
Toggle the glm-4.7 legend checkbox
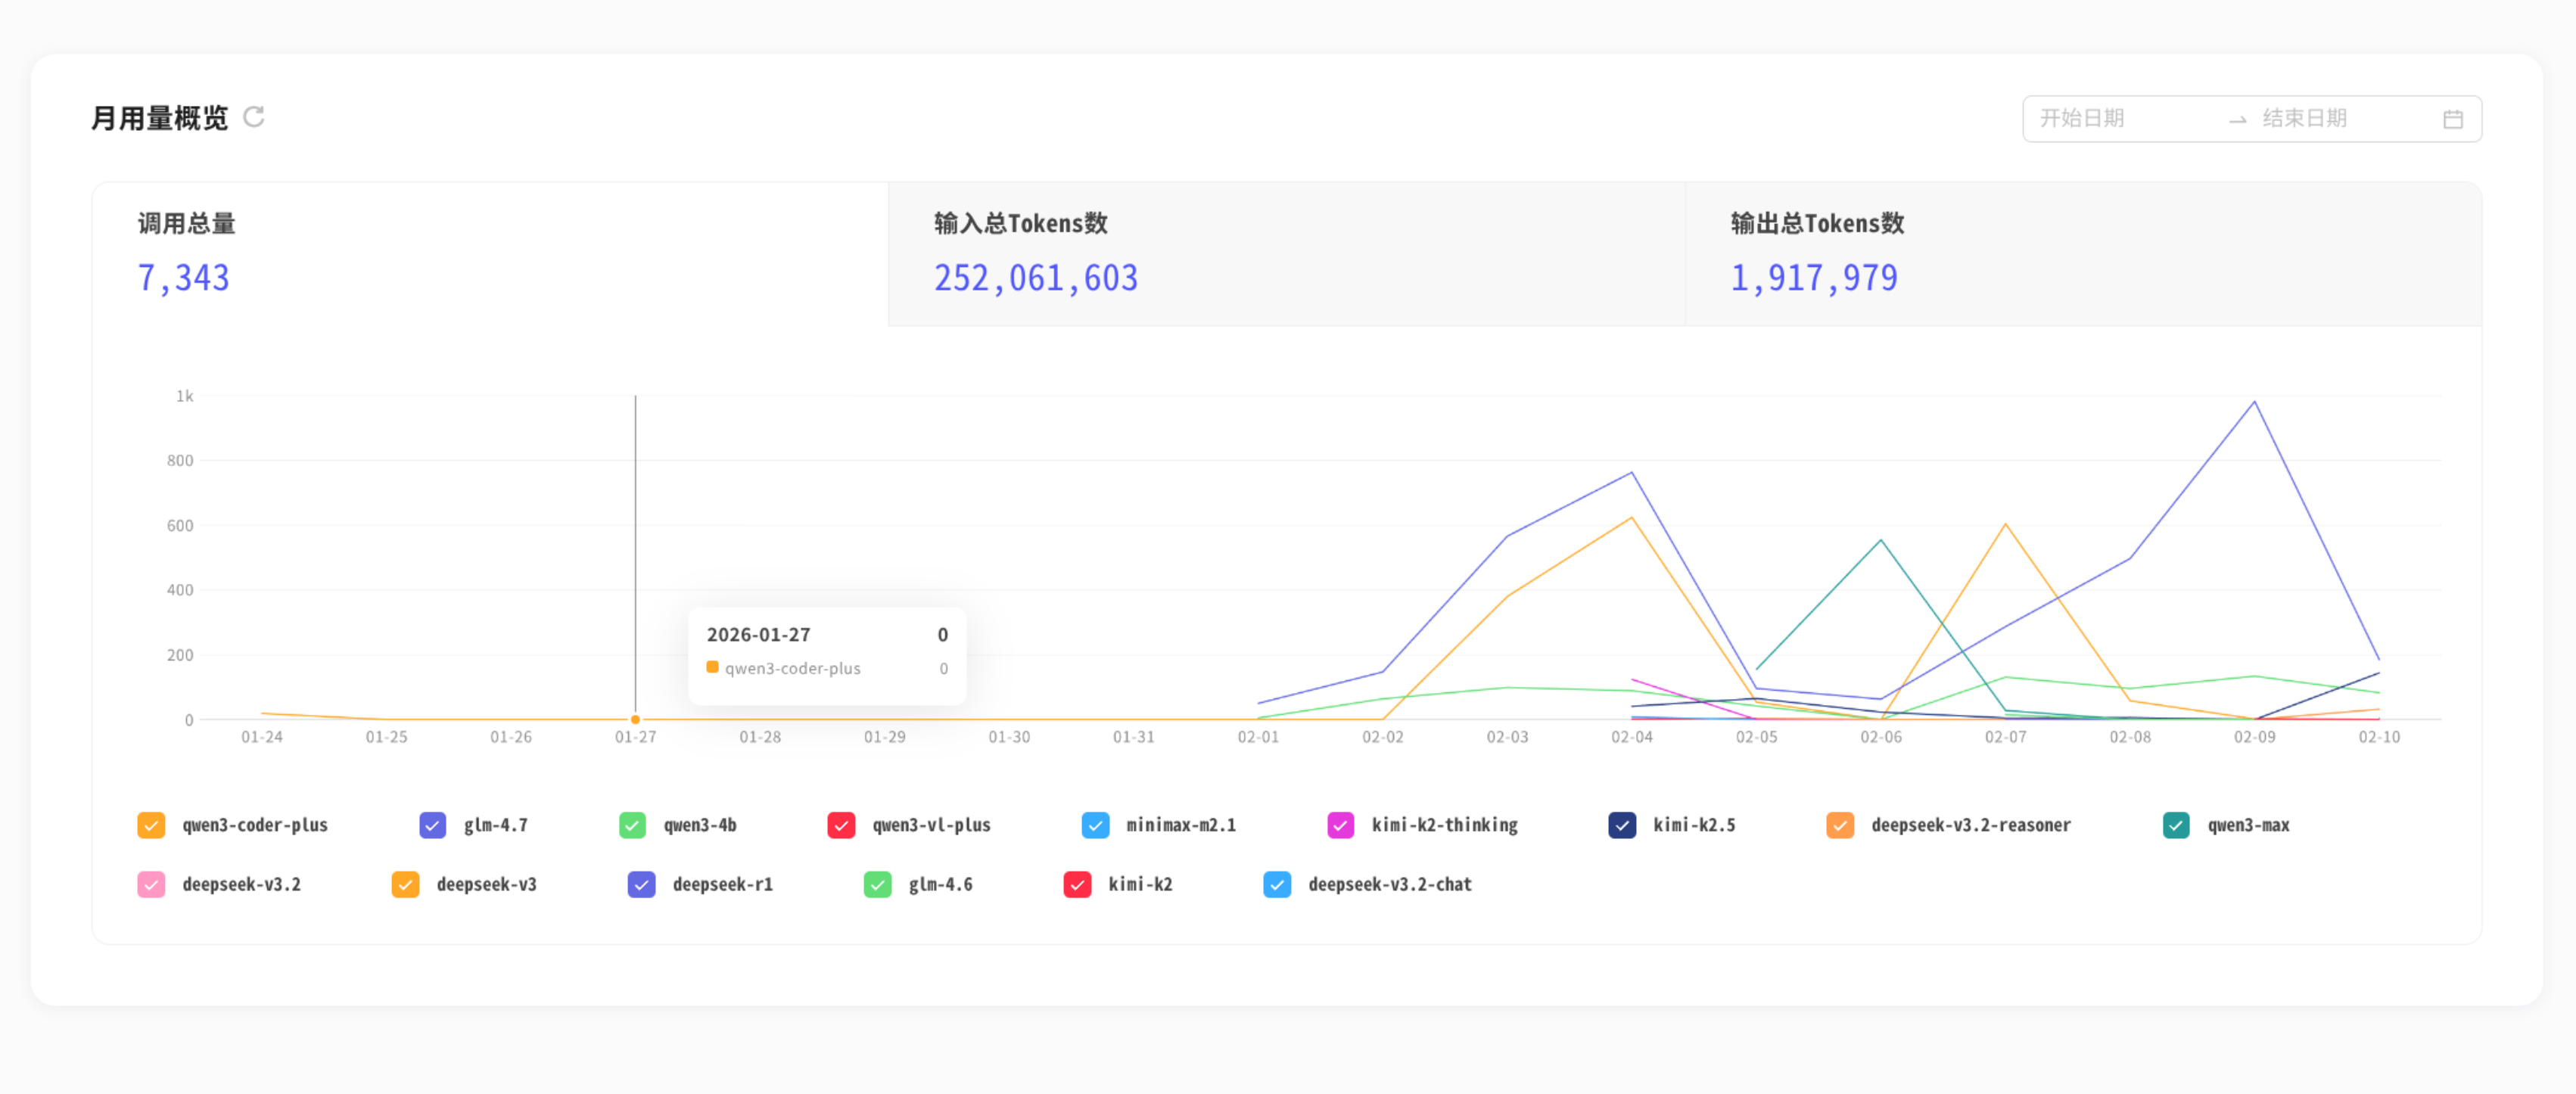pyautogui.click(x=432, y=825)
